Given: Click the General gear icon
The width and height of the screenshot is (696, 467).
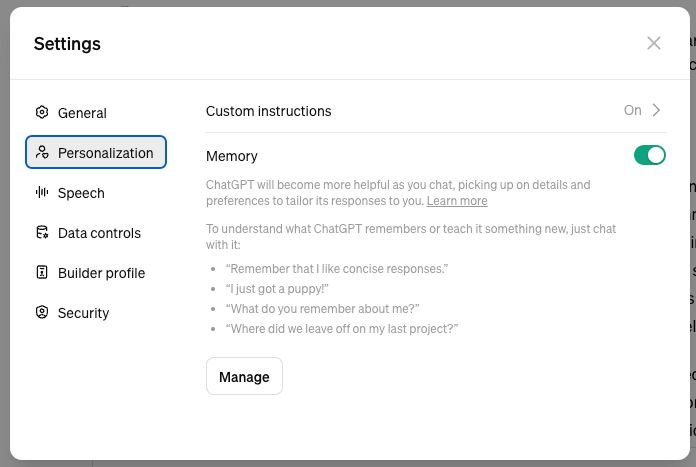Looking at the screenshot, I should point(42,112).
